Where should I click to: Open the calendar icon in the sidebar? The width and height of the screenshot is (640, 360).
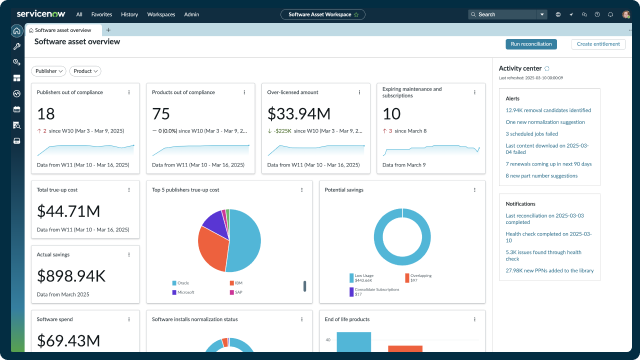tap(17, 109)
